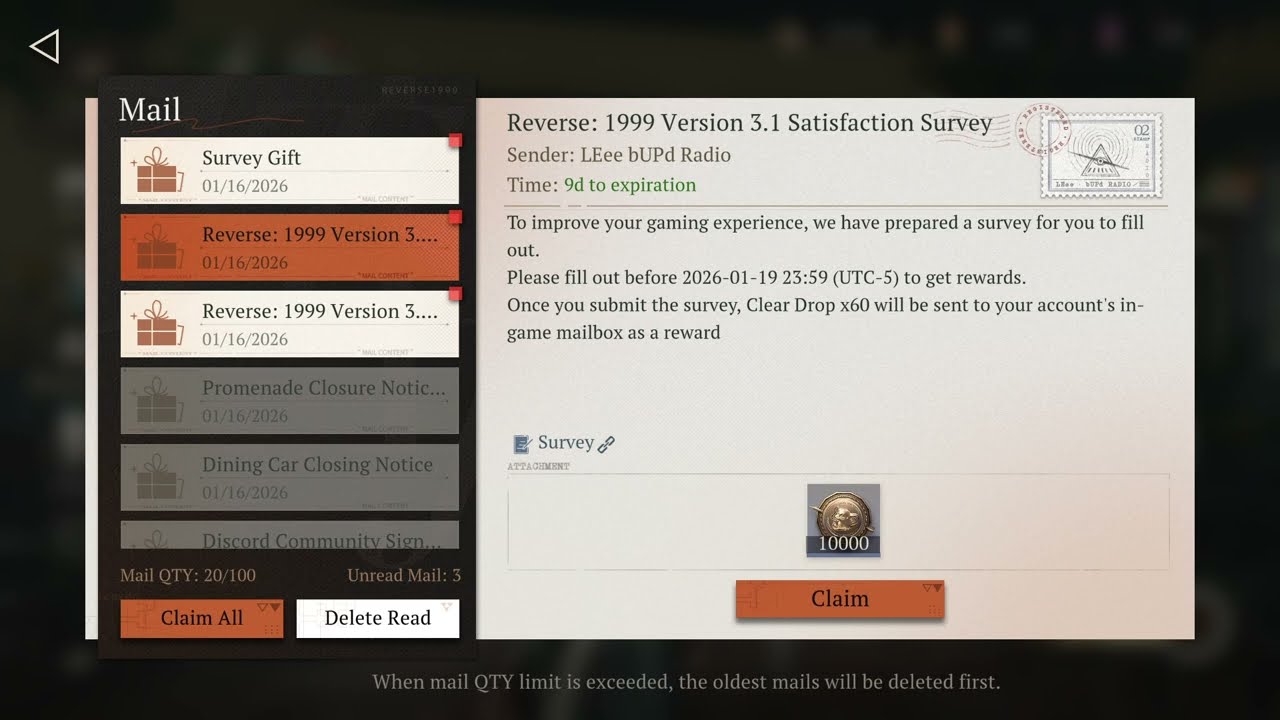This screenshot has height=720, width=1280.
Task: Click the gift icon on Promenade Closure Notice
Action: point(157,401)
